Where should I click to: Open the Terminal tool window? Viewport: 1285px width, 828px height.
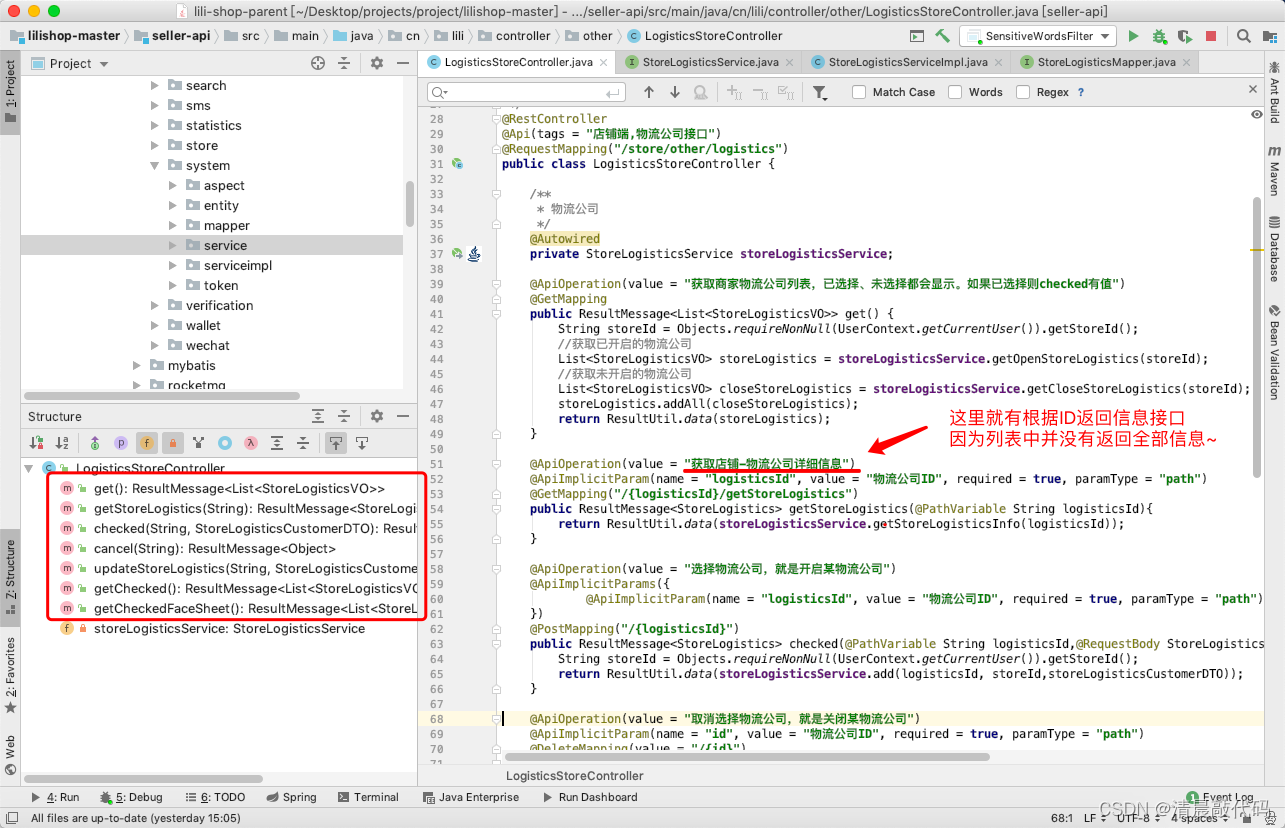pyautogui.click(x=368, y=797)
